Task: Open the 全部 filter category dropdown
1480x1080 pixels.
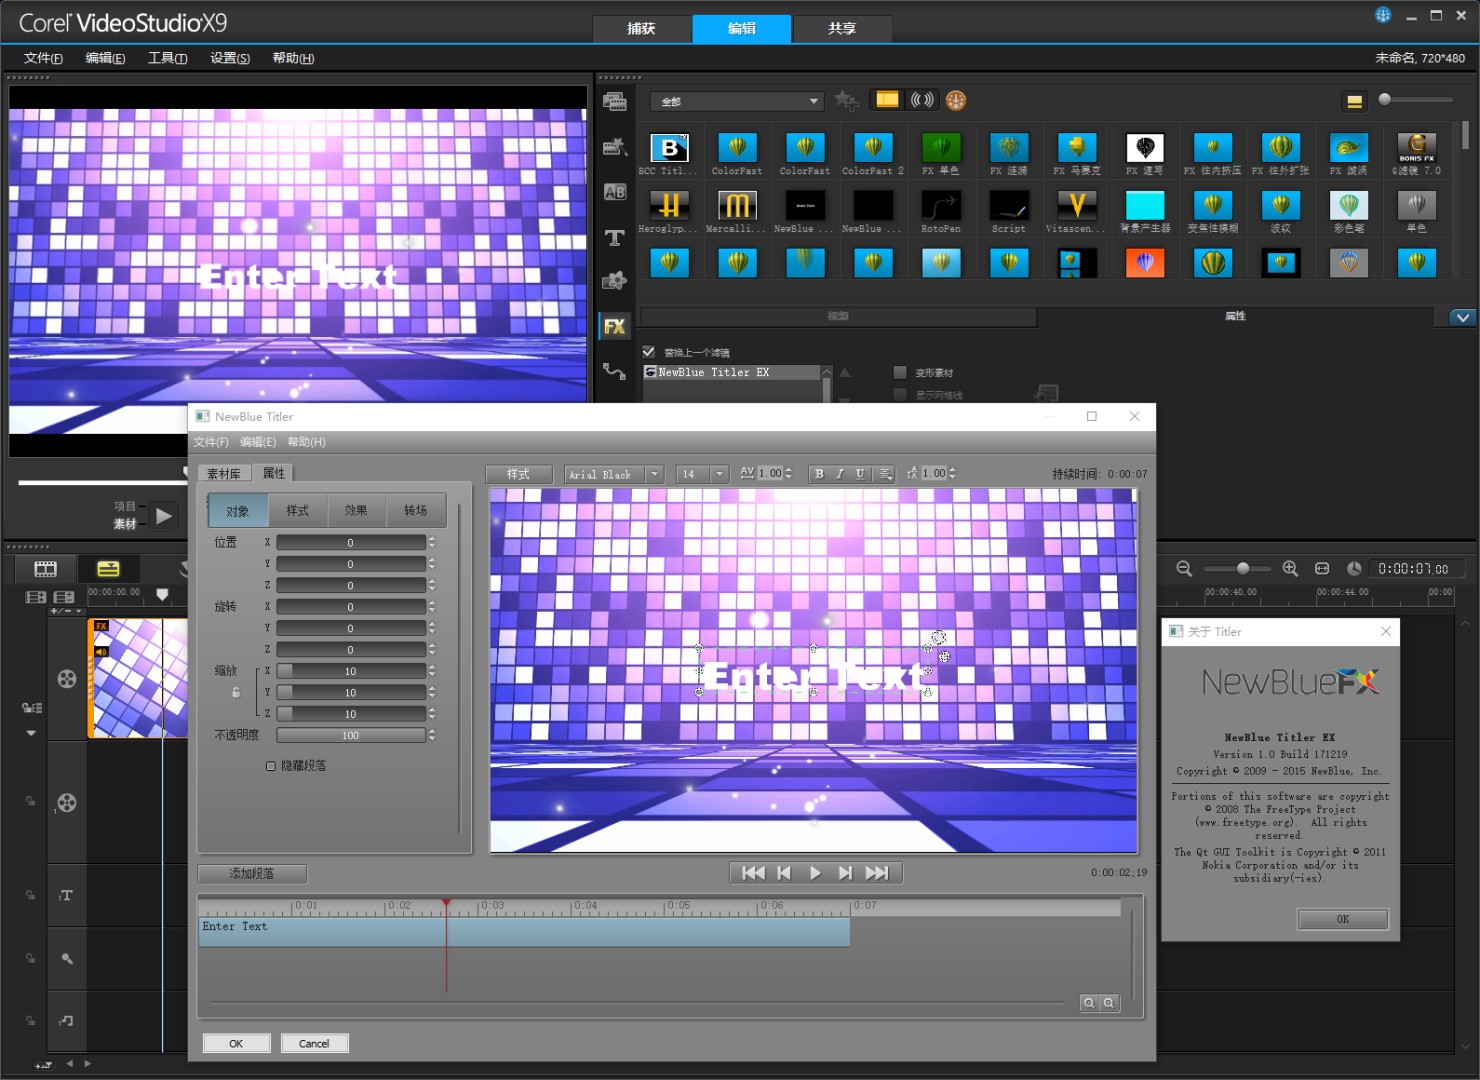Action: pos(737,101)
